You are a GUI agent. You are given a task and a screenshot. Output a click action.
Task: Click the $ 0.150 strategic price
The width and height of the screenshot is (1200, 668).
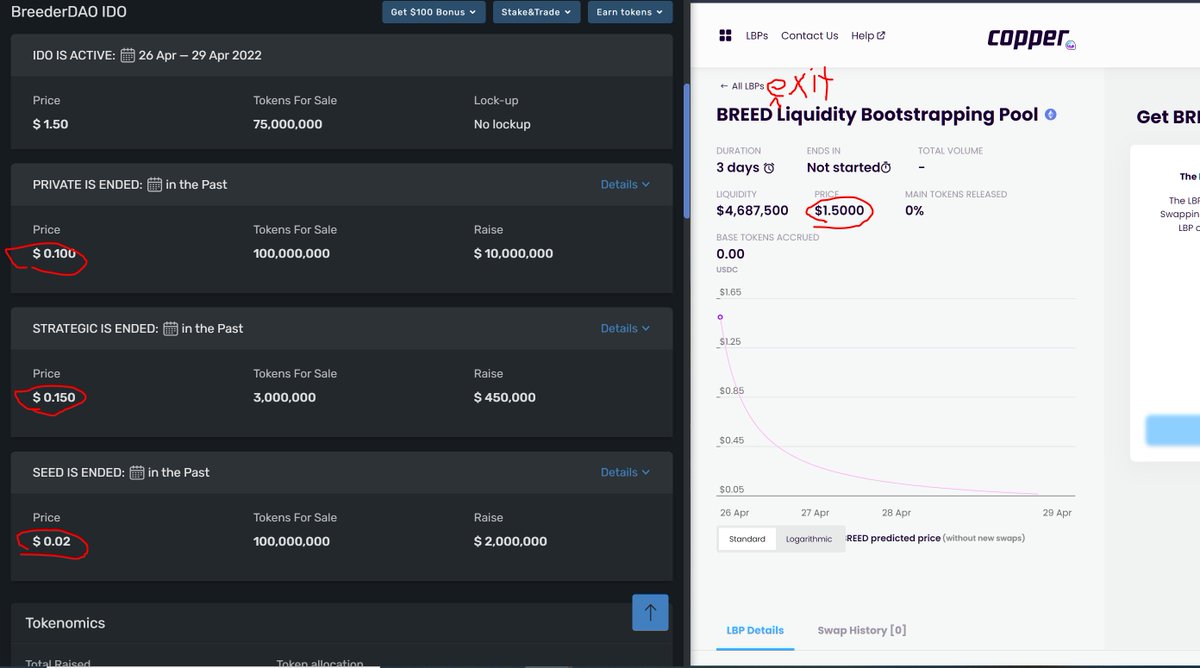click(x=54, y=398)
